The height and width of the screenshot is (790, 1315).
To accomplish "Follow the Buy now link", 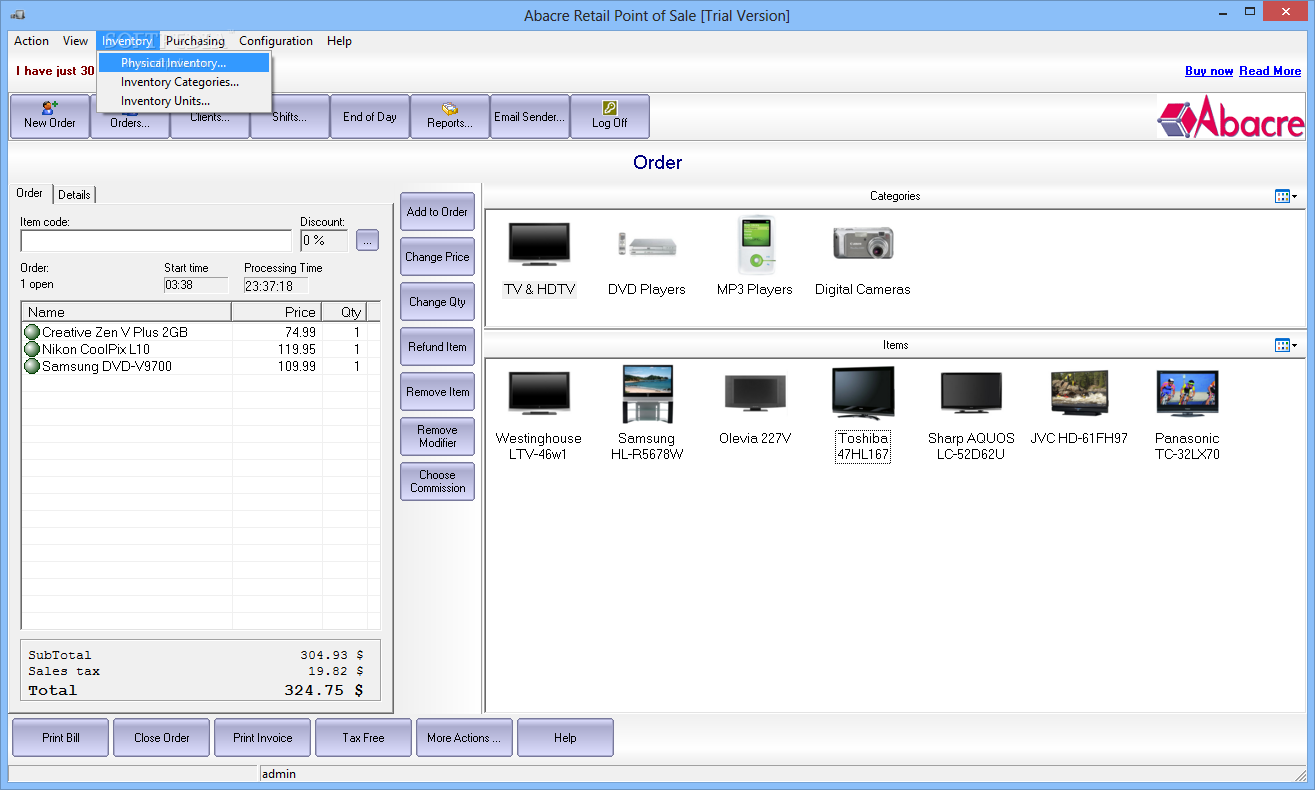I will click(1209, 71).
